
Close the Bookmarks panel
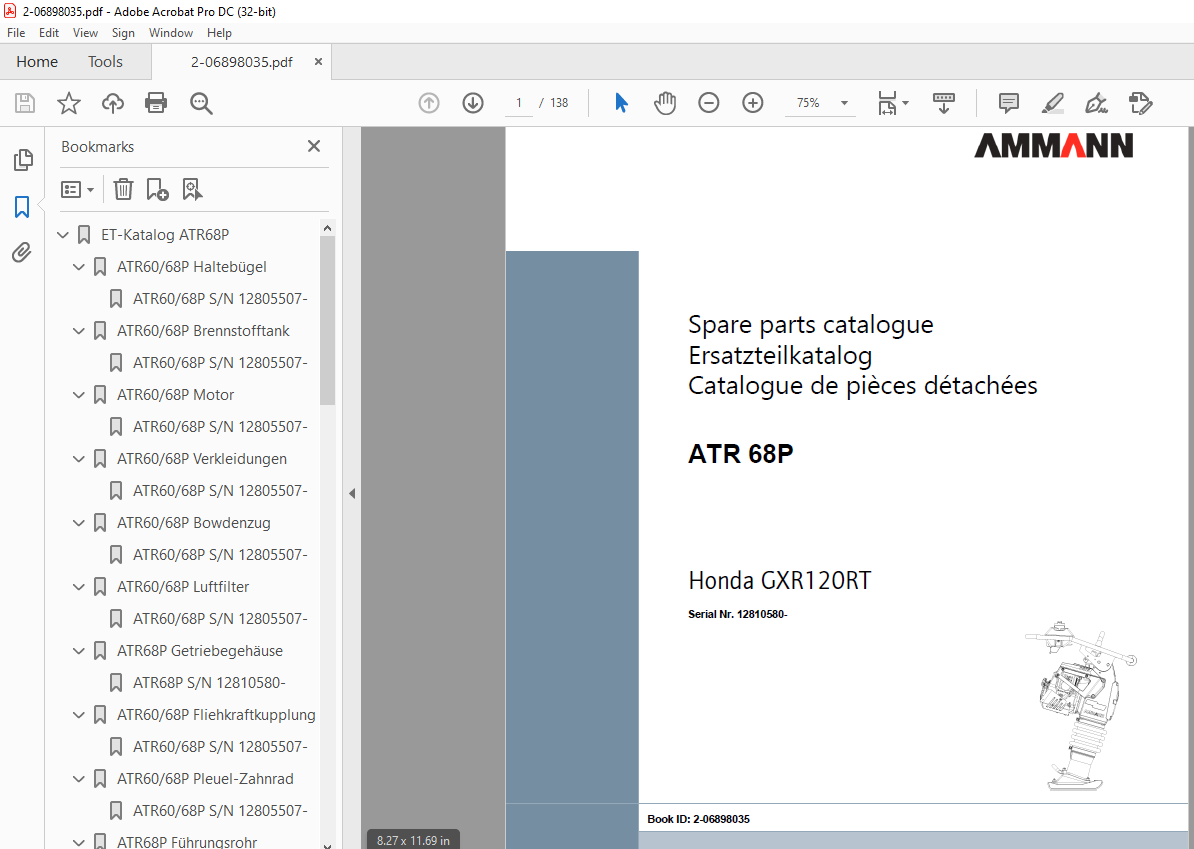tap(314, 146)
